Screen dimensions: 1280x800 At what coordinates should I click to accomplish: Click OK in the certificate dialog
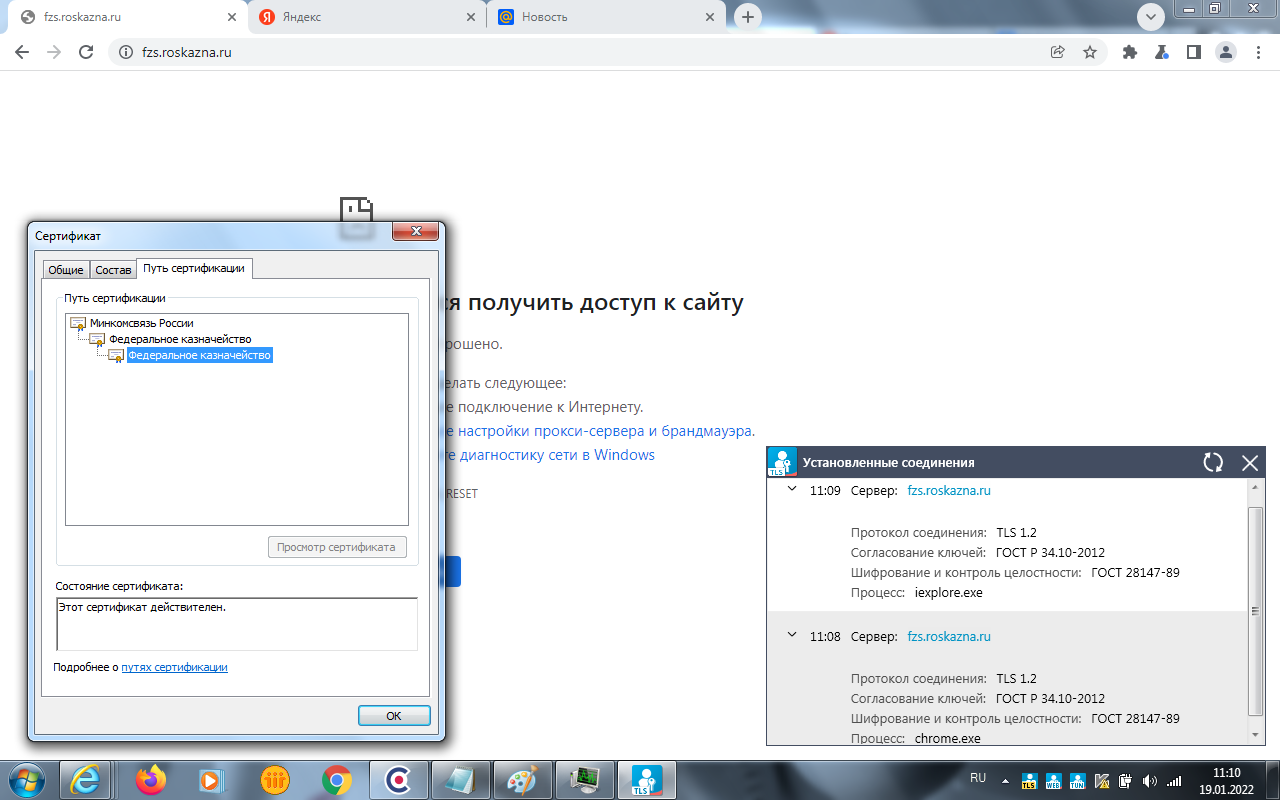(394, 716)
